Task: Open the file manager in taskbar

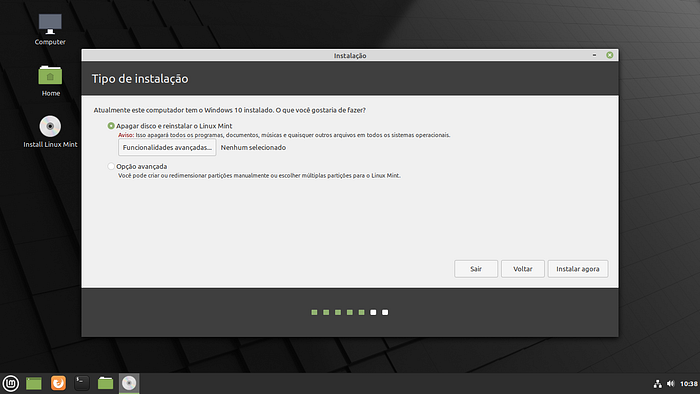Action: (x=105, y=383)
